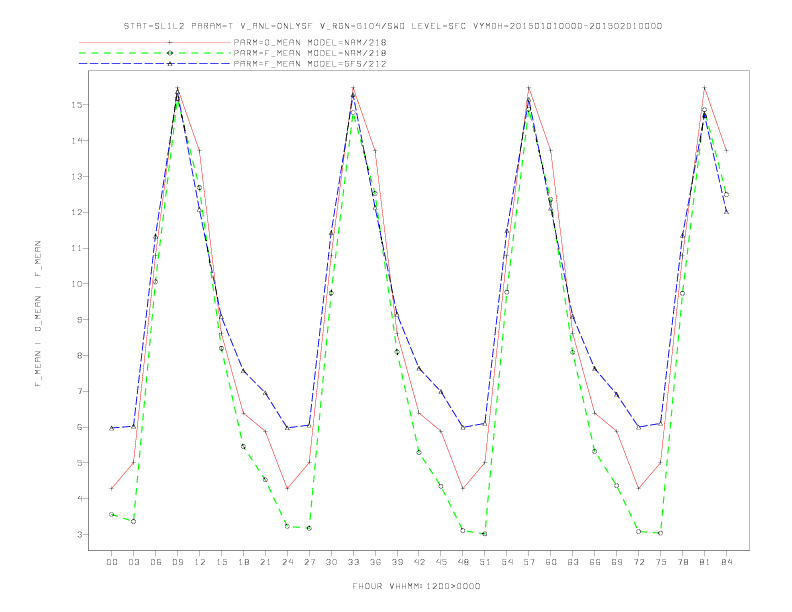Click x-axis tick label 00
The width and height of the screenshot is (792, 612).
(112, 562)
